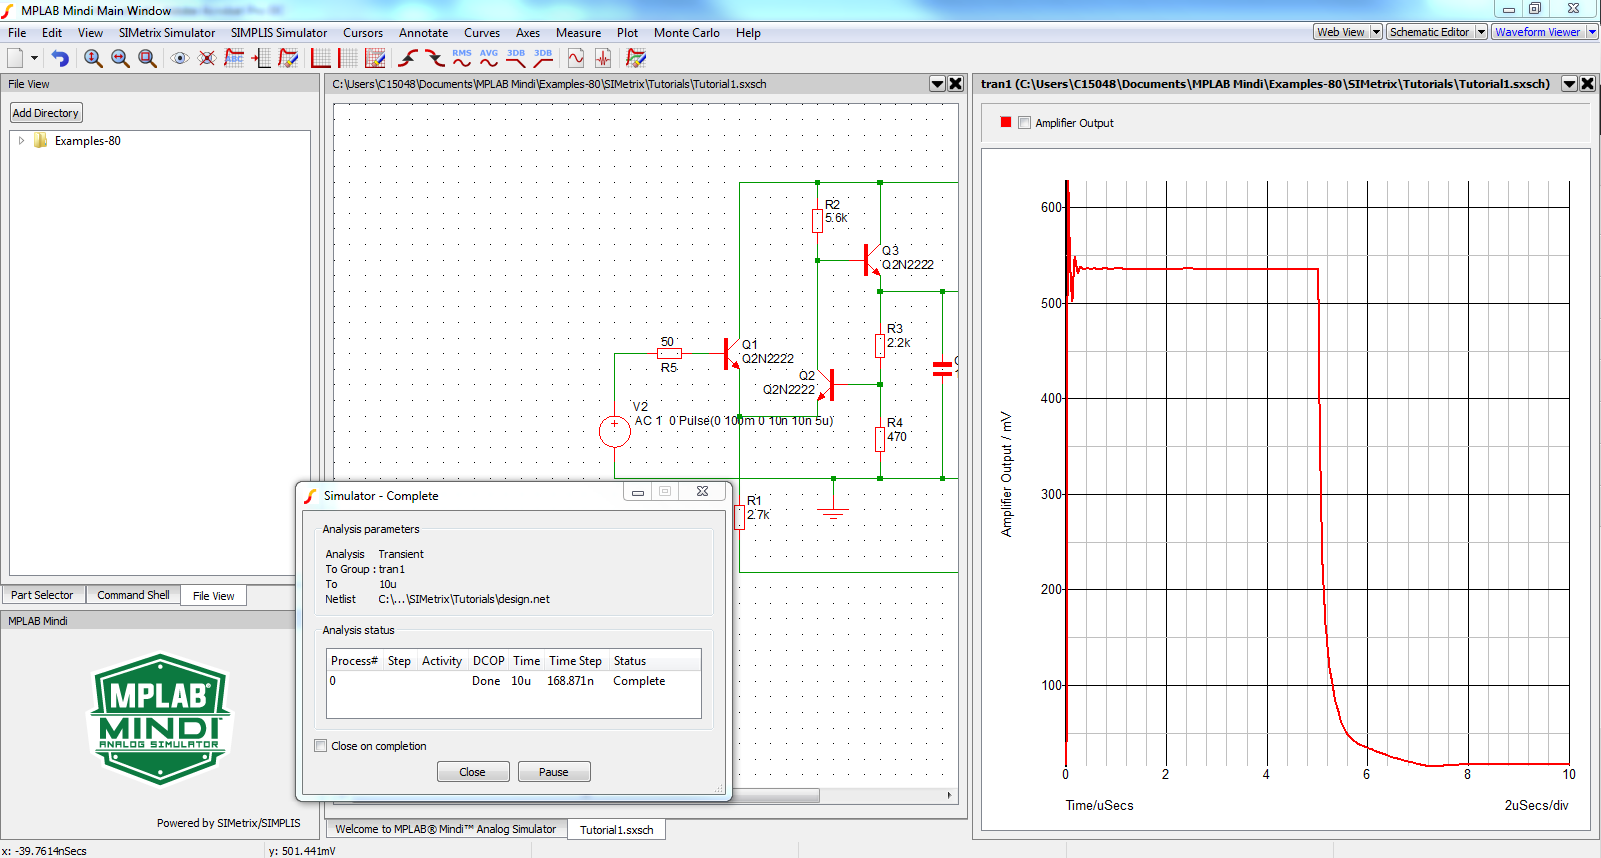
Task: Click the AVG measurement icon
Action: (488, 58)
